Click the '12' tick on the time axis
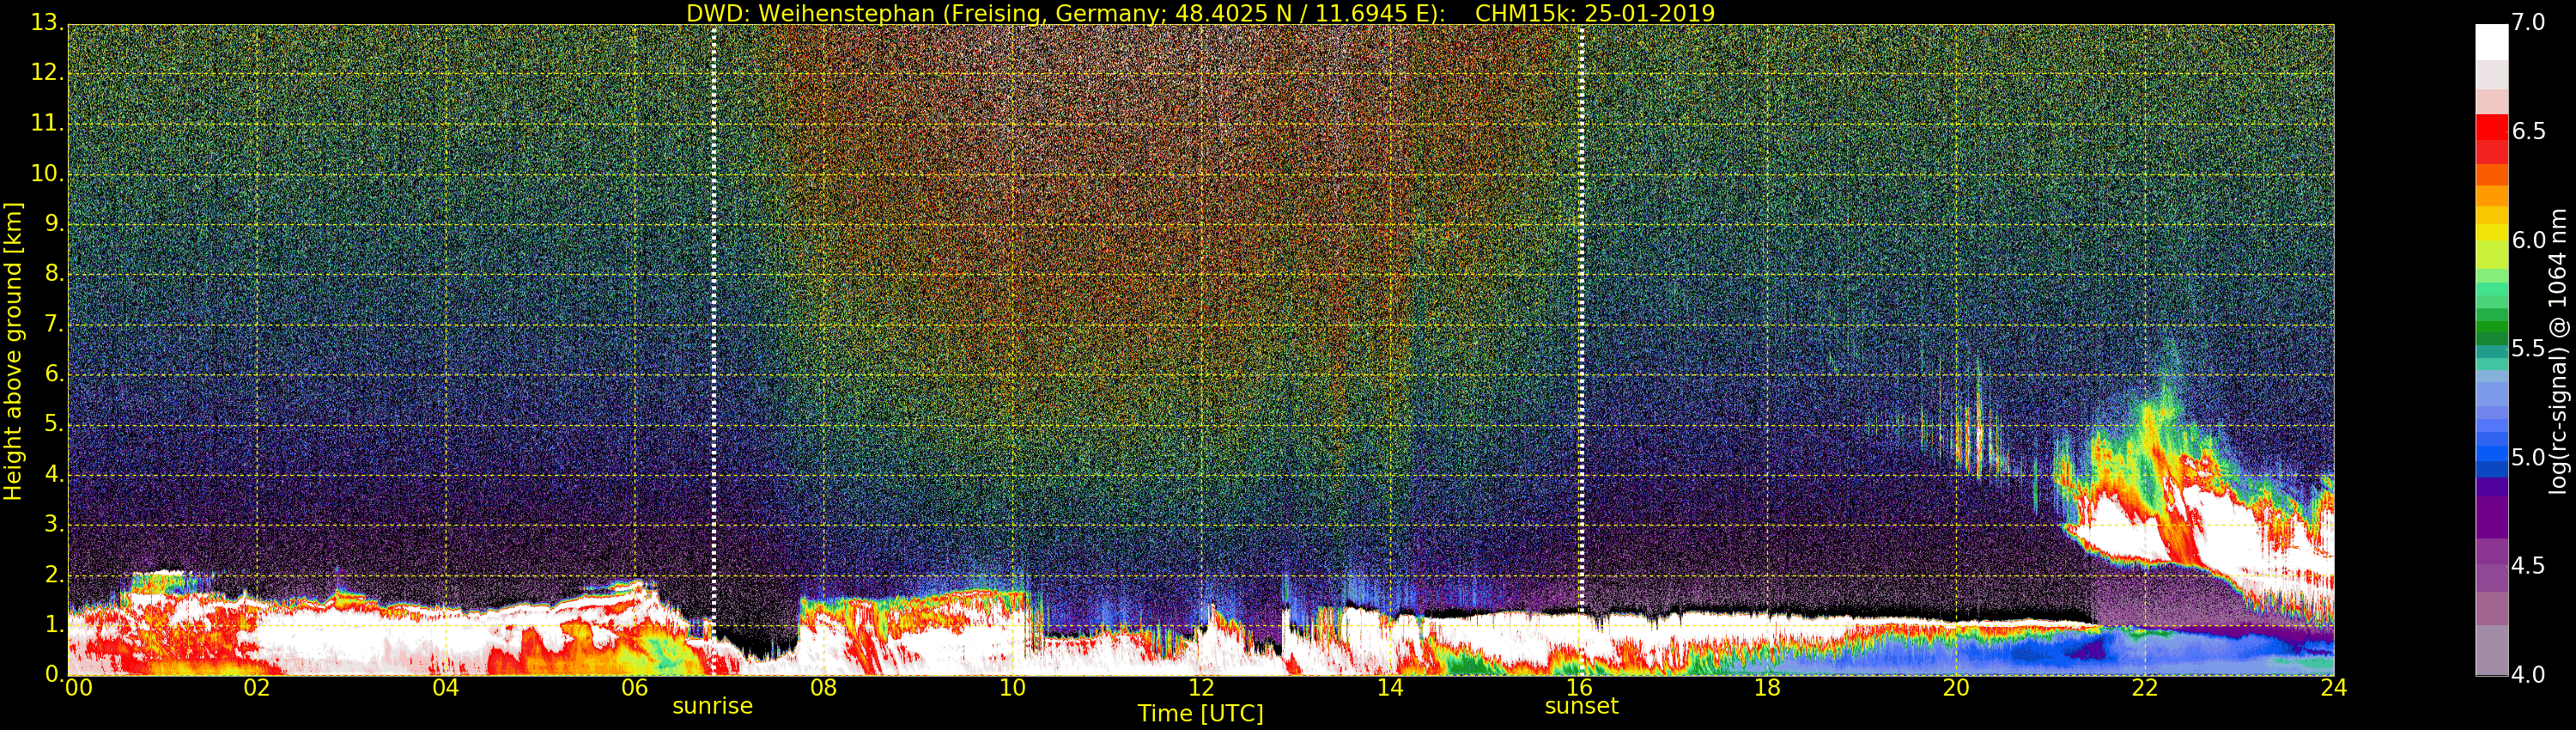The image size is (2576, 730). pyautogui.click(x=1201, y=687)
